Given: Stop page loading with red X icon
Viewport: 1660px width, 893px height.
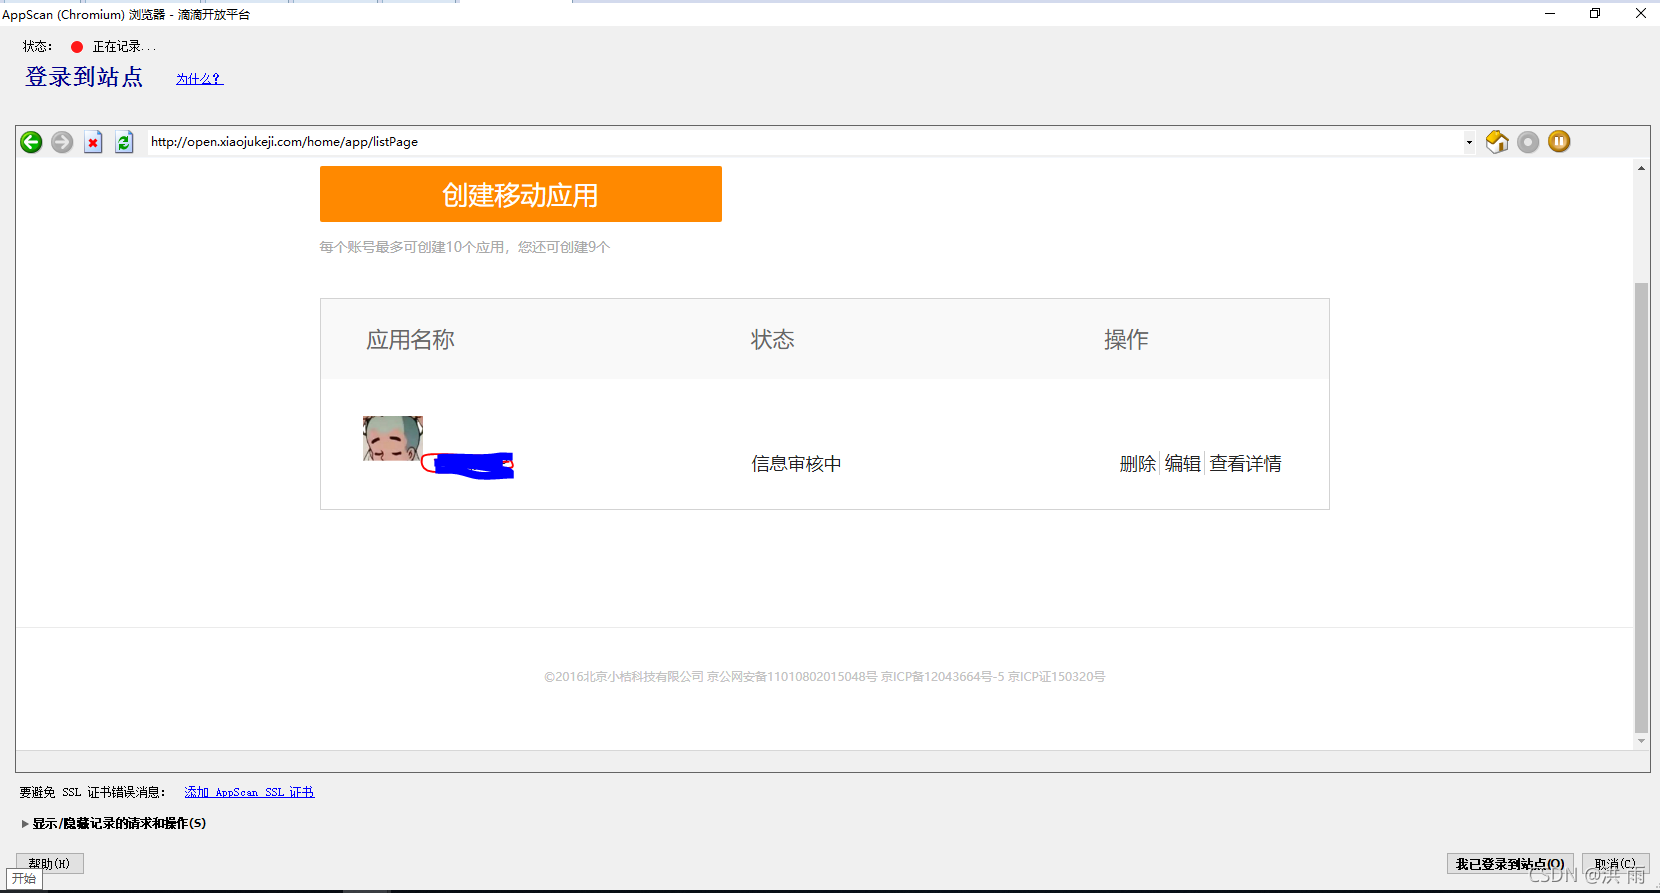Looking at the screenshot, I should pos(93,142).
